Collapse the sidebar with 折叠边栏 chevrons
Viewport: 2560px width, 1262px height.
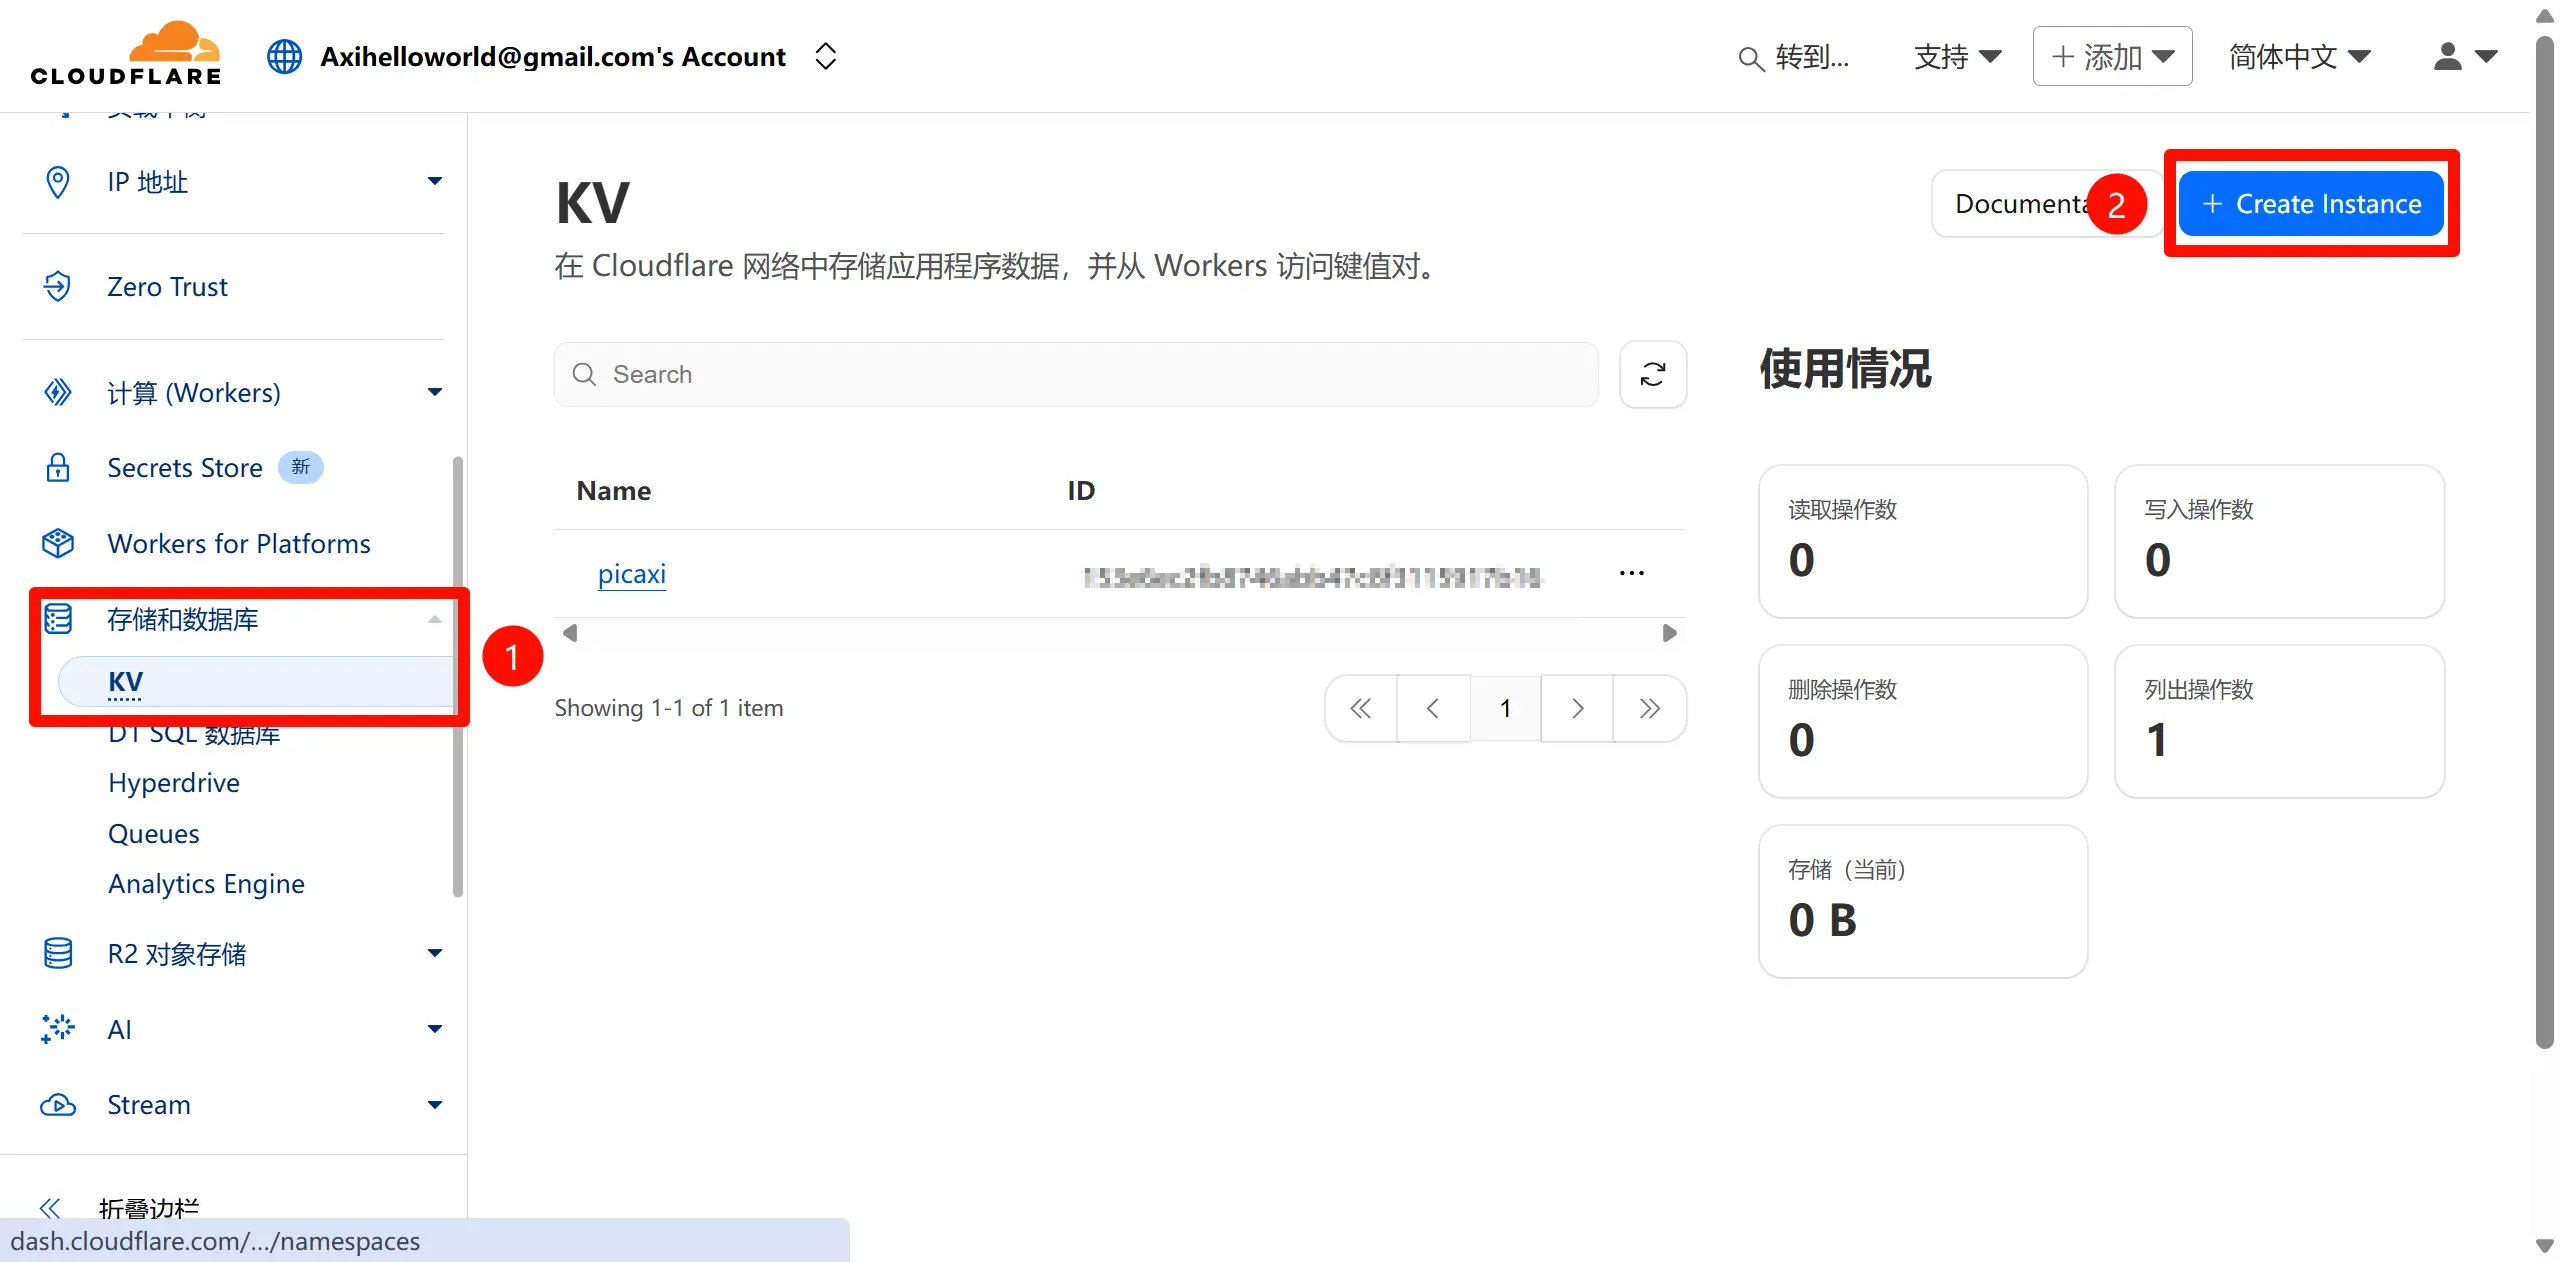pos(50,1208)
